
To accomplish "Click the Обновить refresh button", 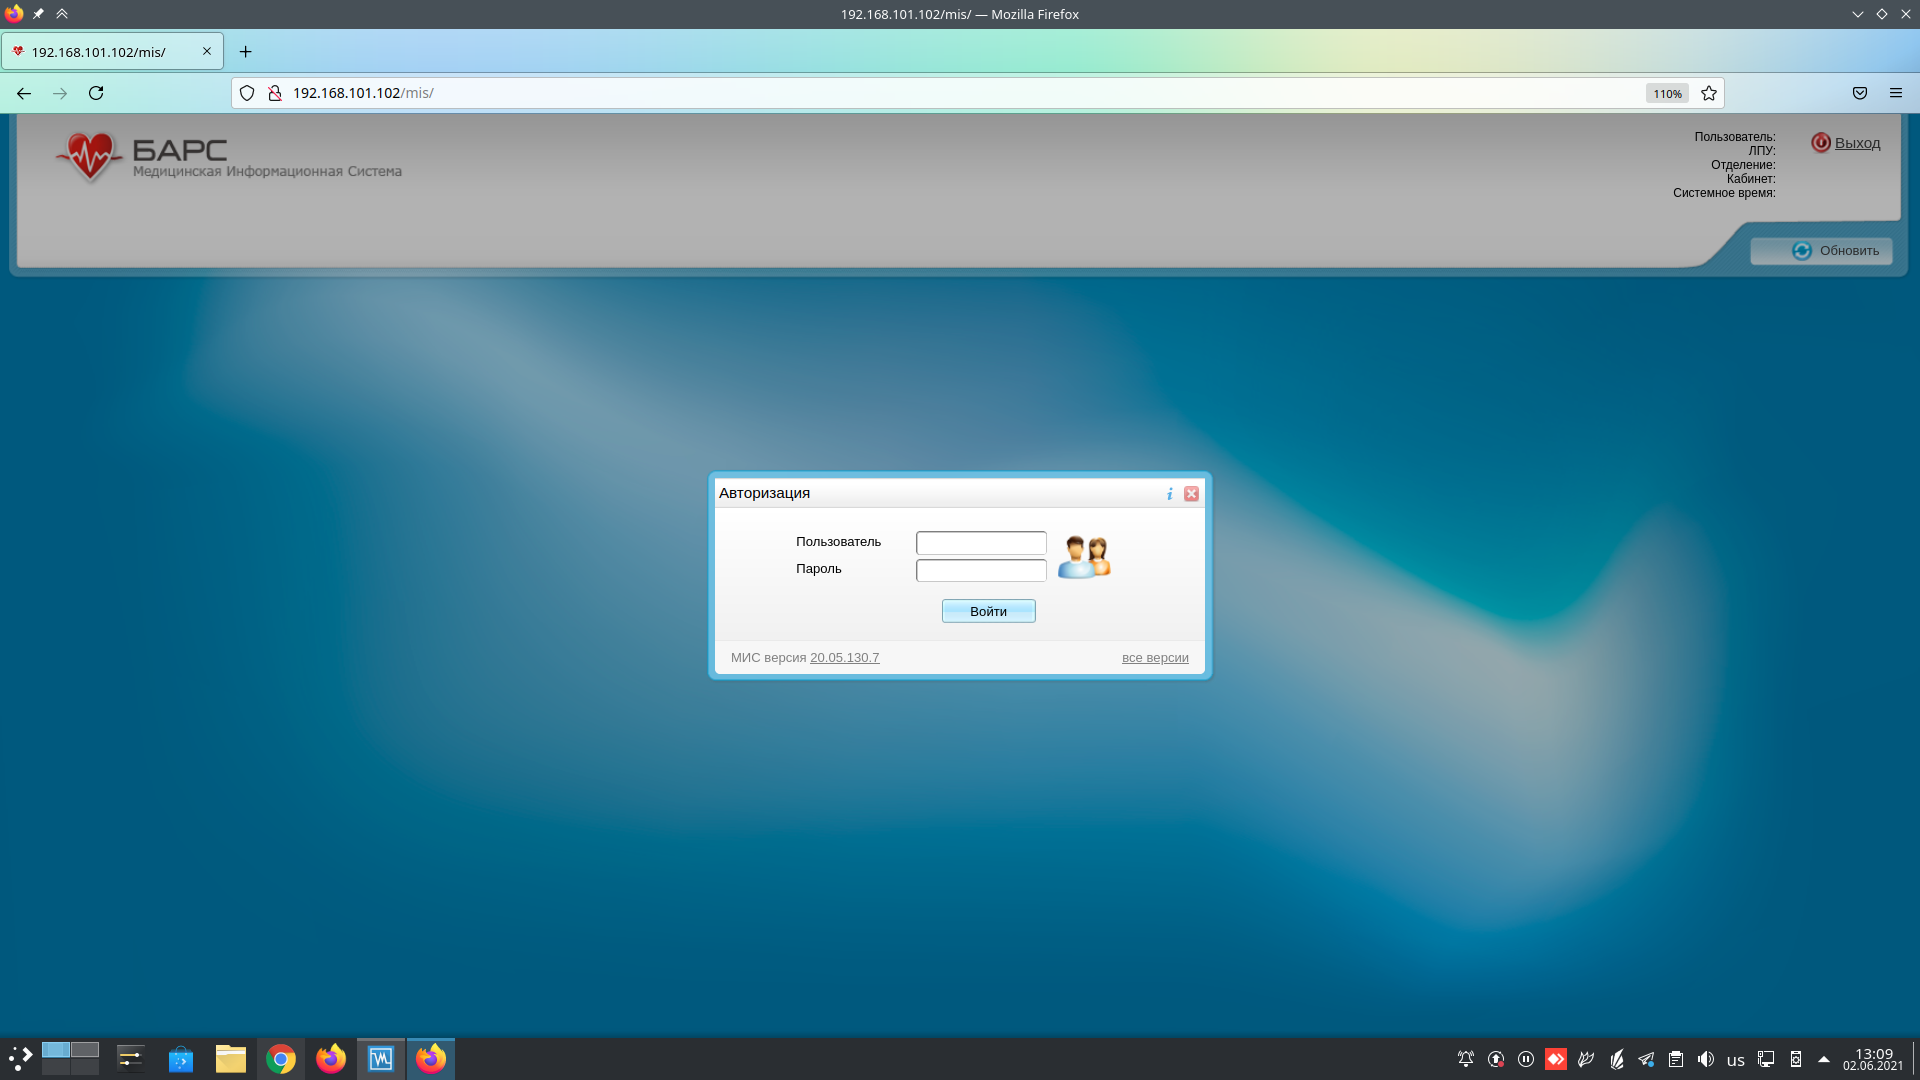I will click(1821, 251).
